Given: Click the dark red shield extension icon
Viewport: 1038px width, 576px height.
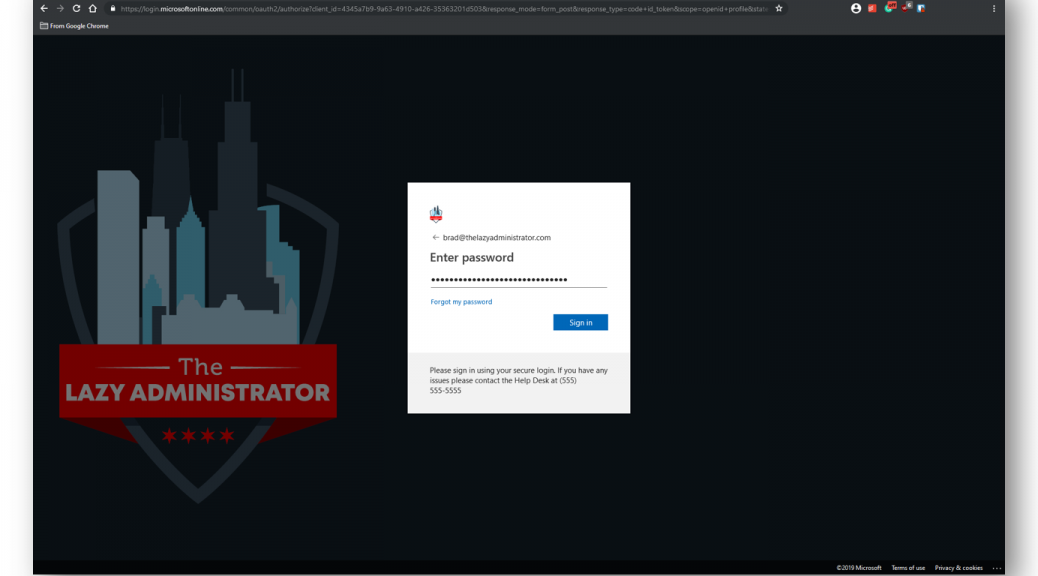Looking at the screenshot, I should (x=906, y=8).
